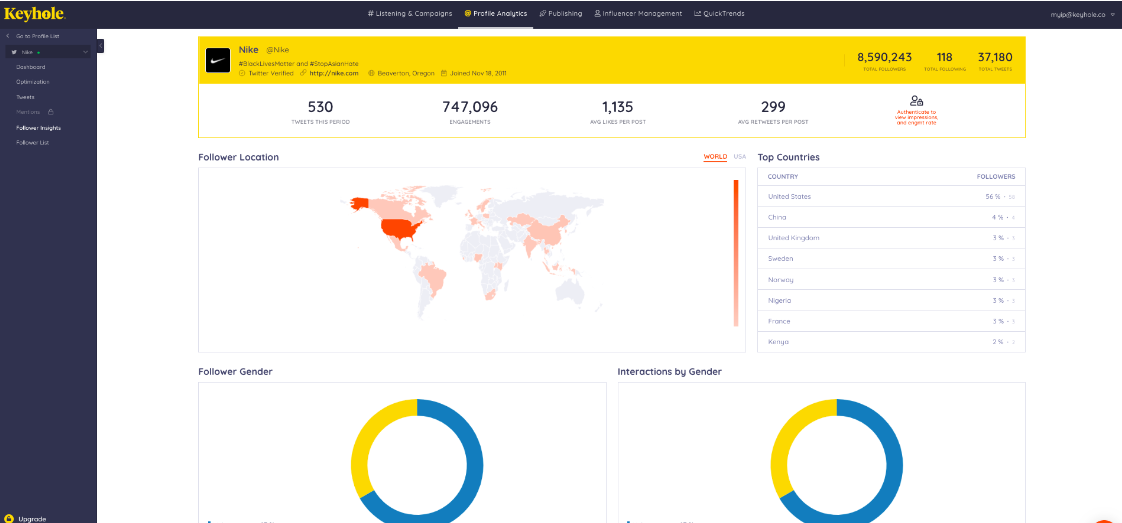Select the Norway row in Top Countries
Viewport: 1122px width, 523px height.
(891, 280)
